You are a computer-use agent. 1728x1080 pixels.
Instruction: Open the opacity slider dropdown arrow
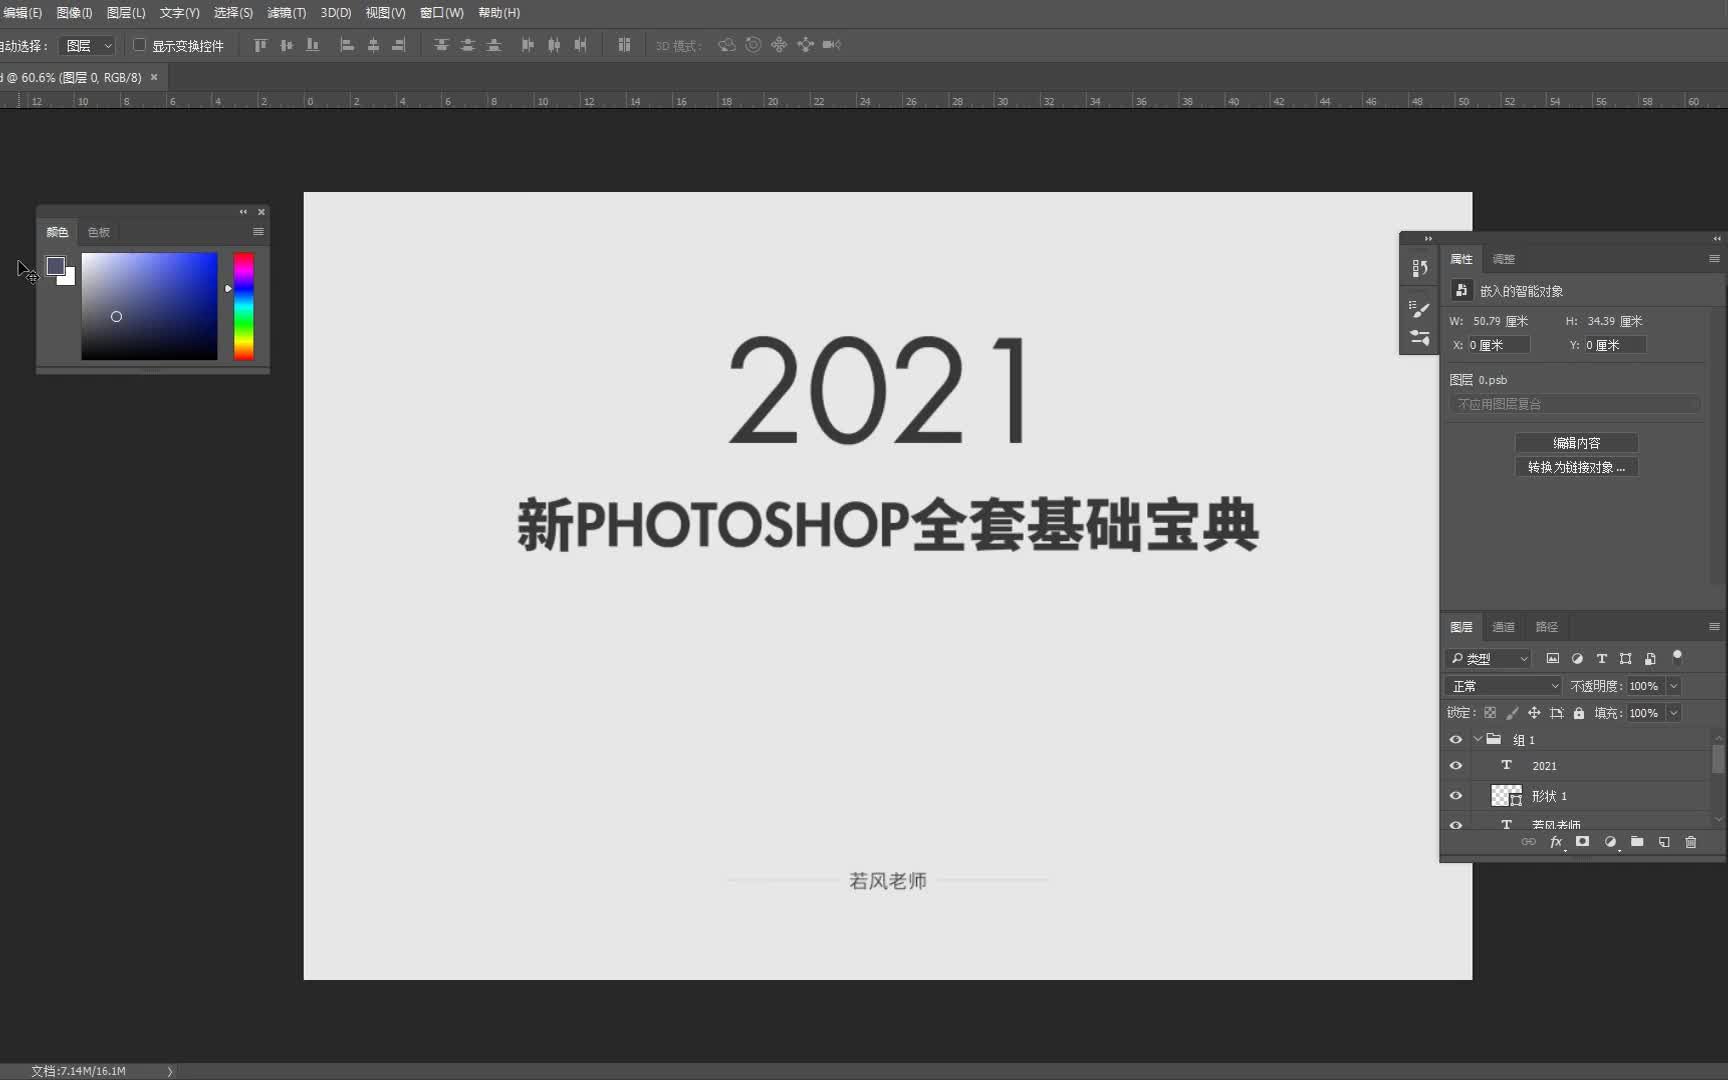click(x=1673, y=686)
